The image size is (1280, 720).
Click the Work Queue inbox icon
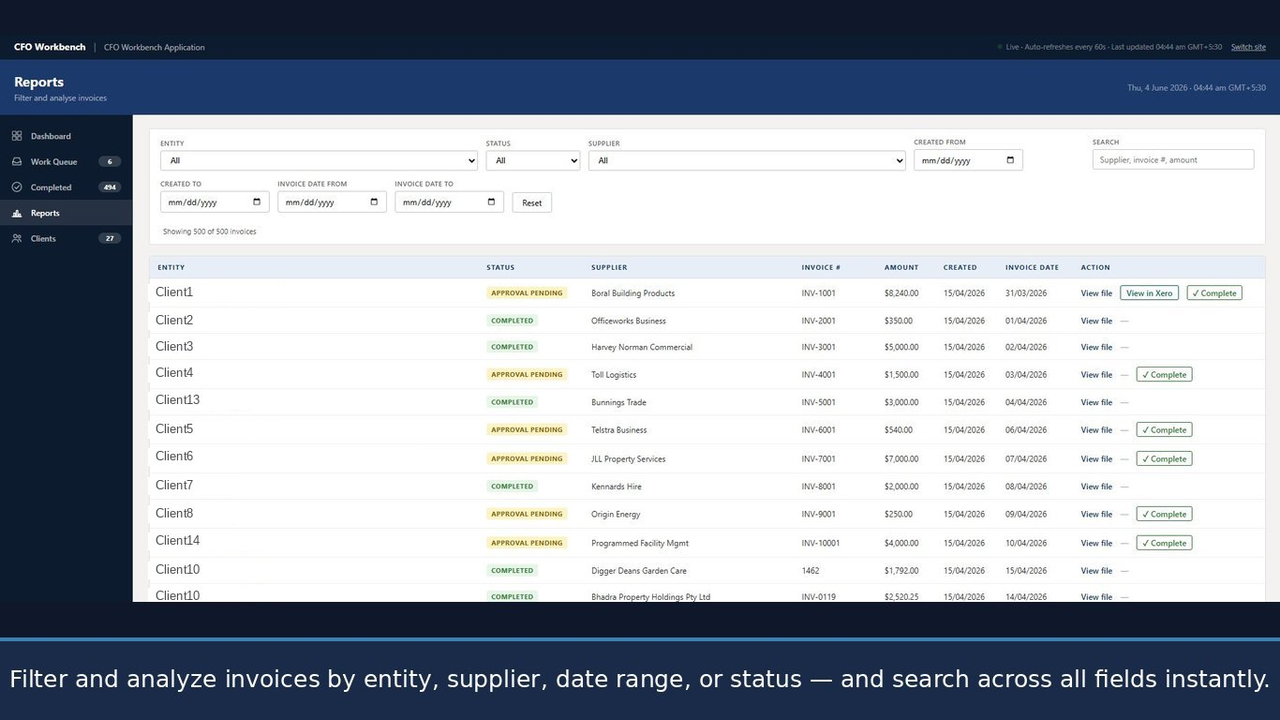coord(17,162)
